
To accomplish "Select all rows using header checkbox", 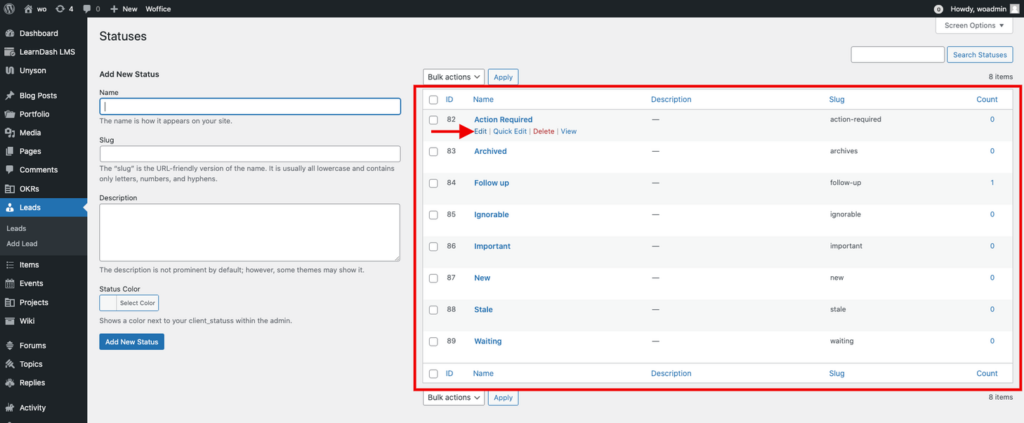I will click(x=433, y=100).
